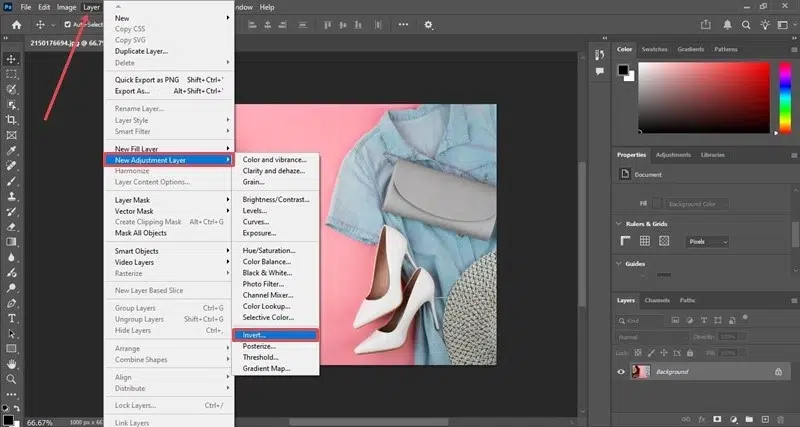Screen dimensions: 800x427
Task: Click the layer Kind search field
Action: coord(640,320)
